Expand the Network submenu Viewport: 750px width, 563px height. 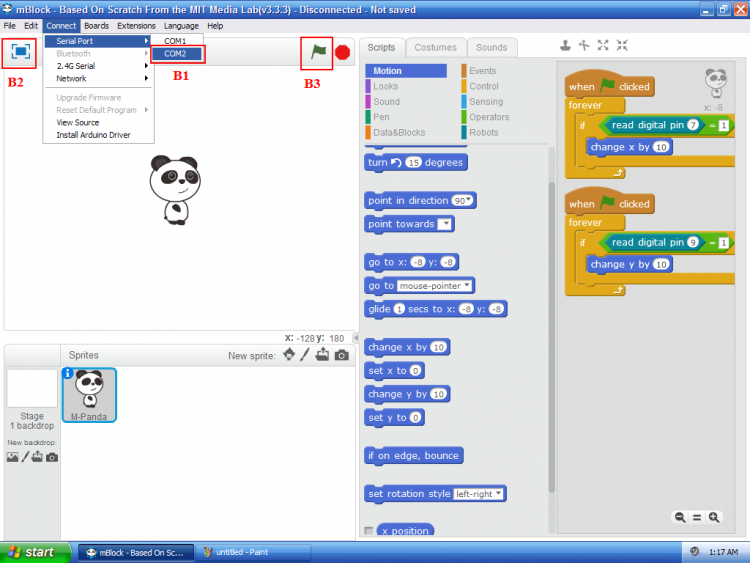coord(98,78)
